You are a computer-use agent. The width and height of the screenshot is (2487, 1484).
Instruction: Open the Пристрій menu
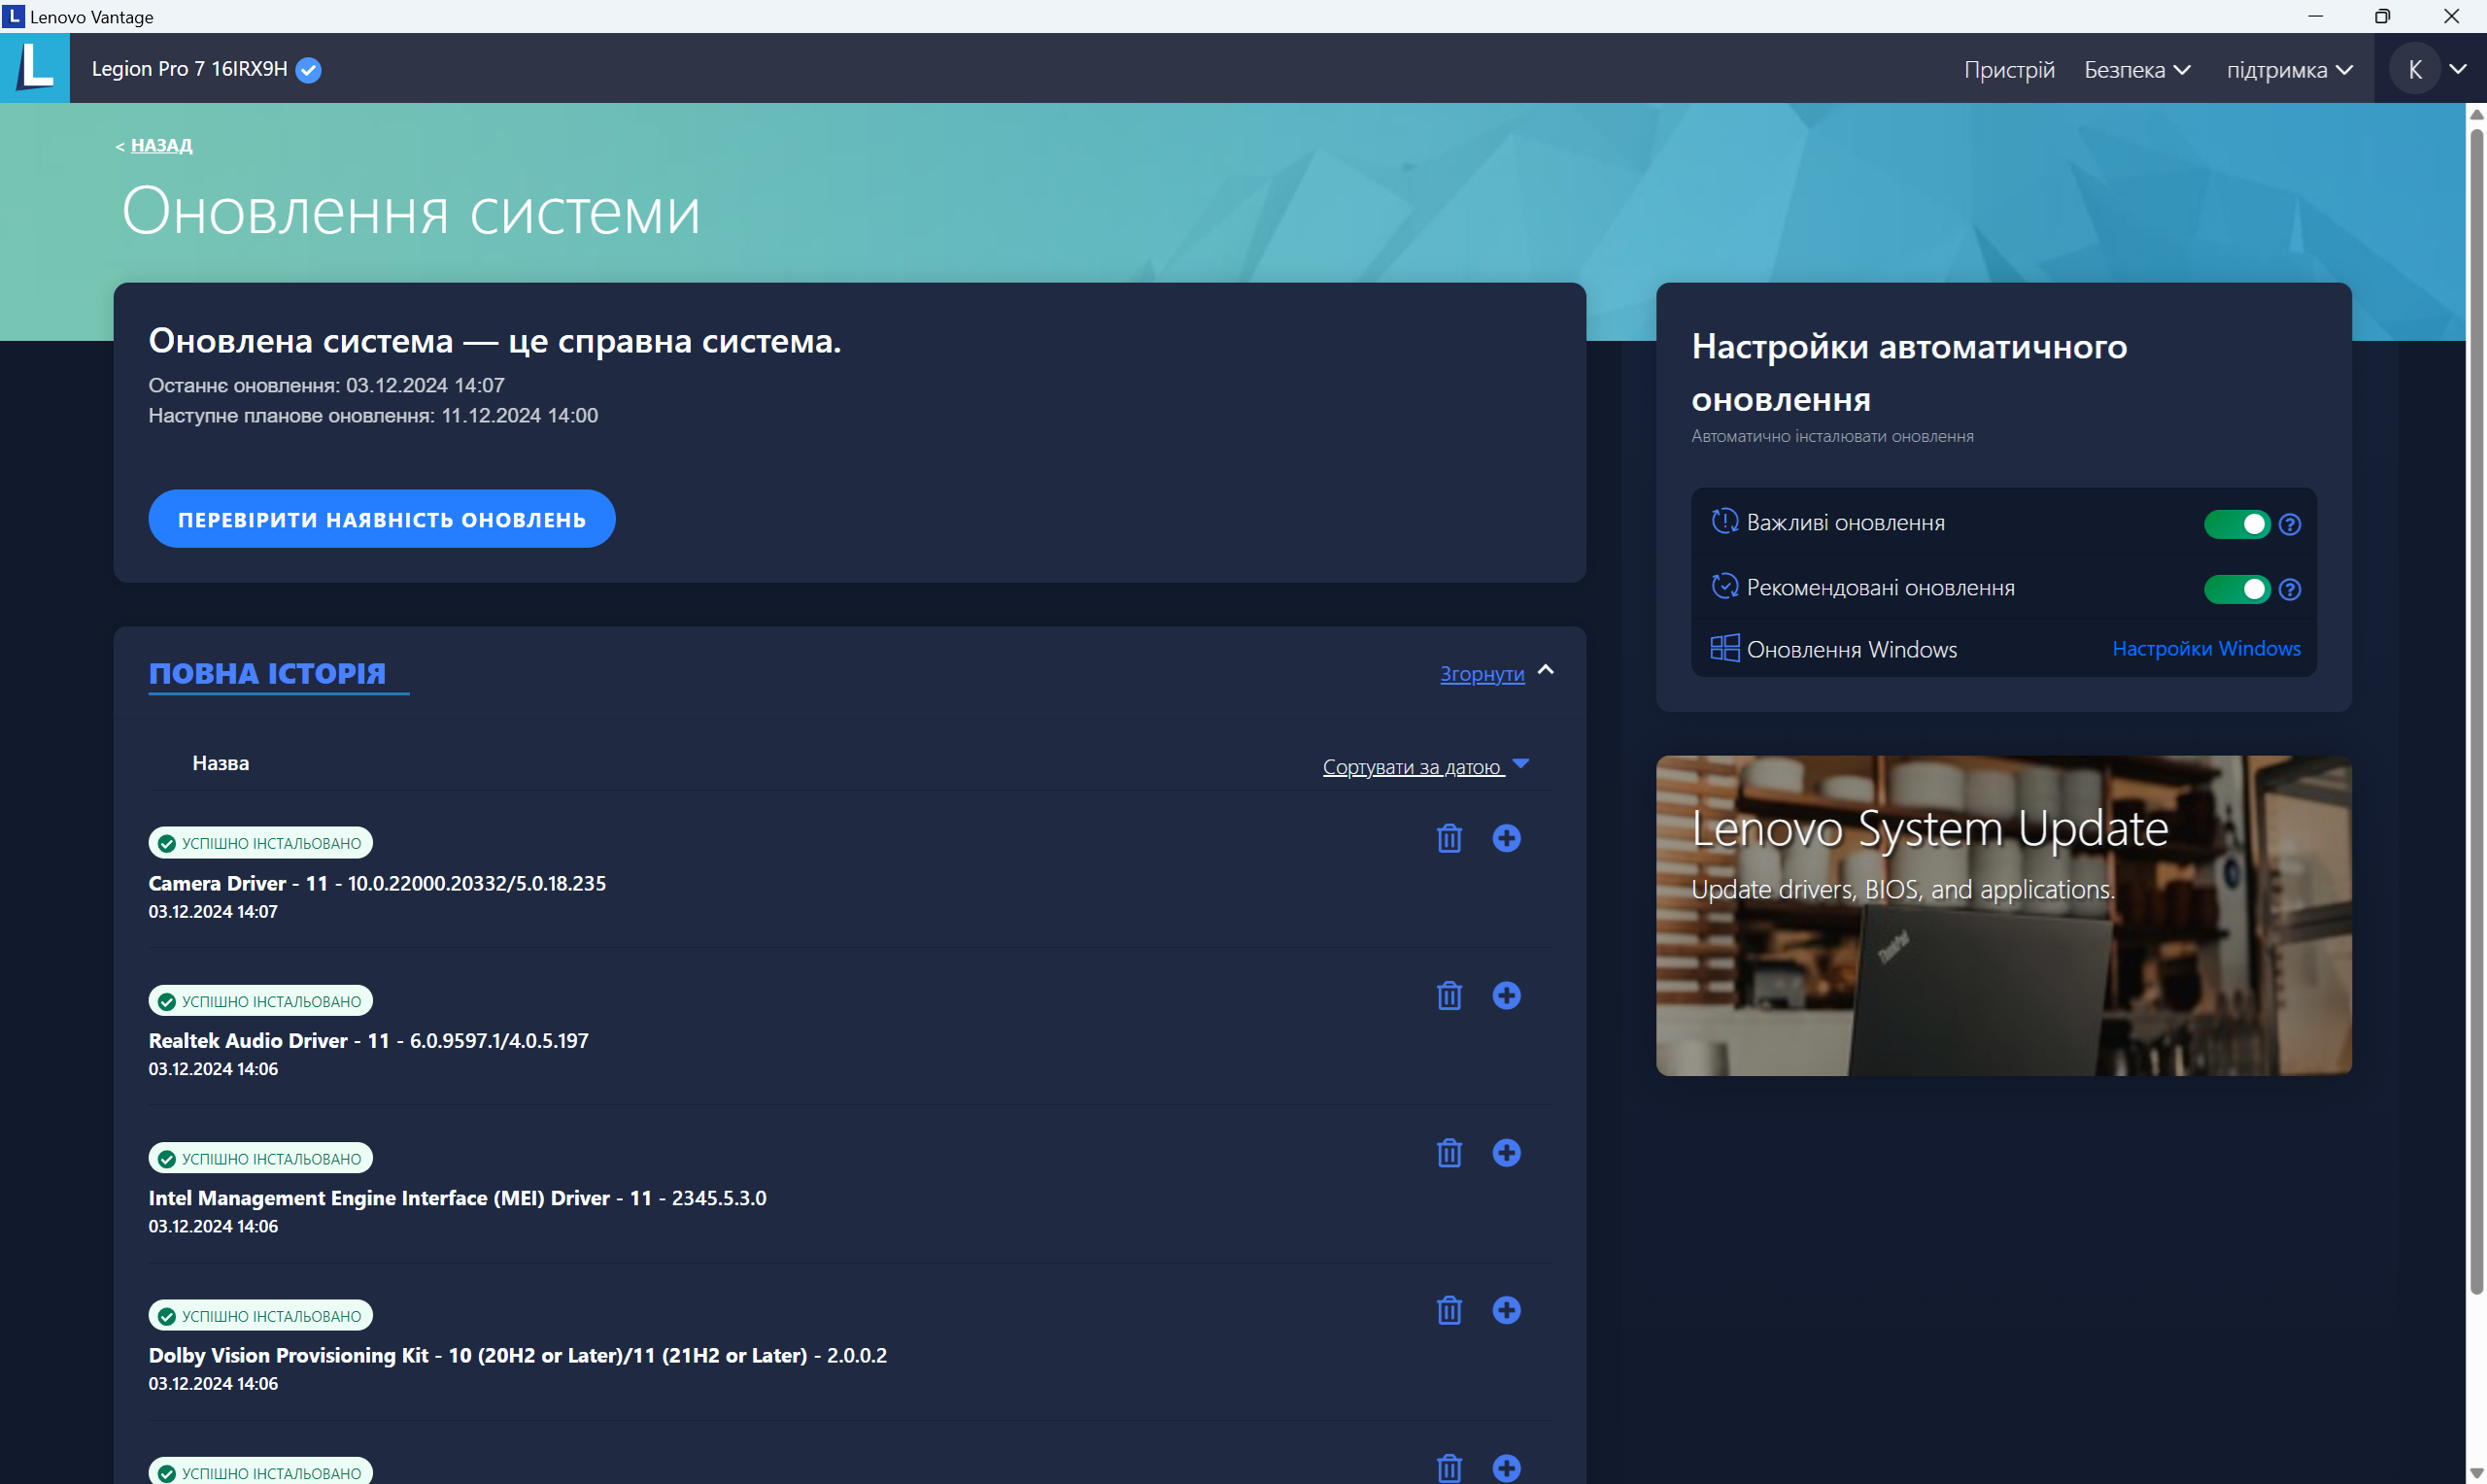[x=2009, y=69]
